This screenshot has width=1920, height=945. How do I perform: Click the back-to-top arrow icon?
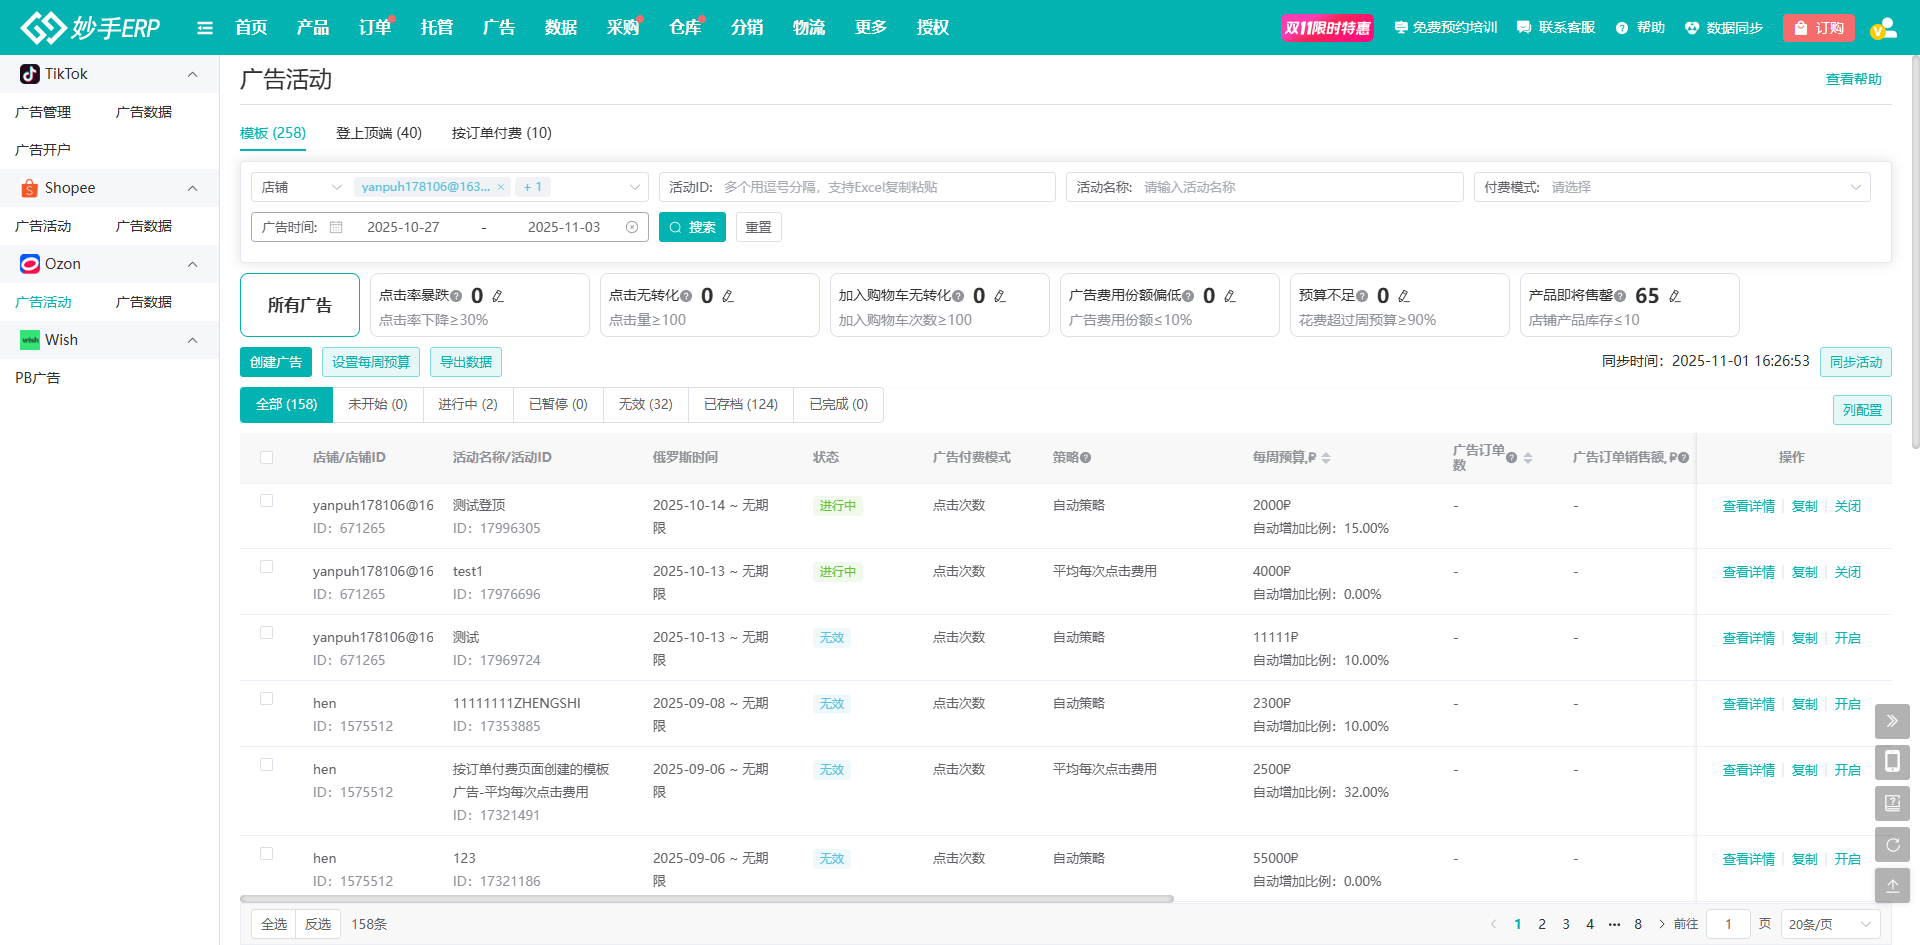[1892, 886]
